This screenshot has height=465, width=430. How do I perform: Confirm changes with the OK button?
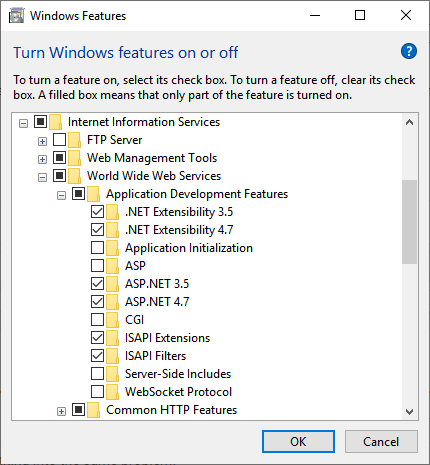(x=298, y=442)
